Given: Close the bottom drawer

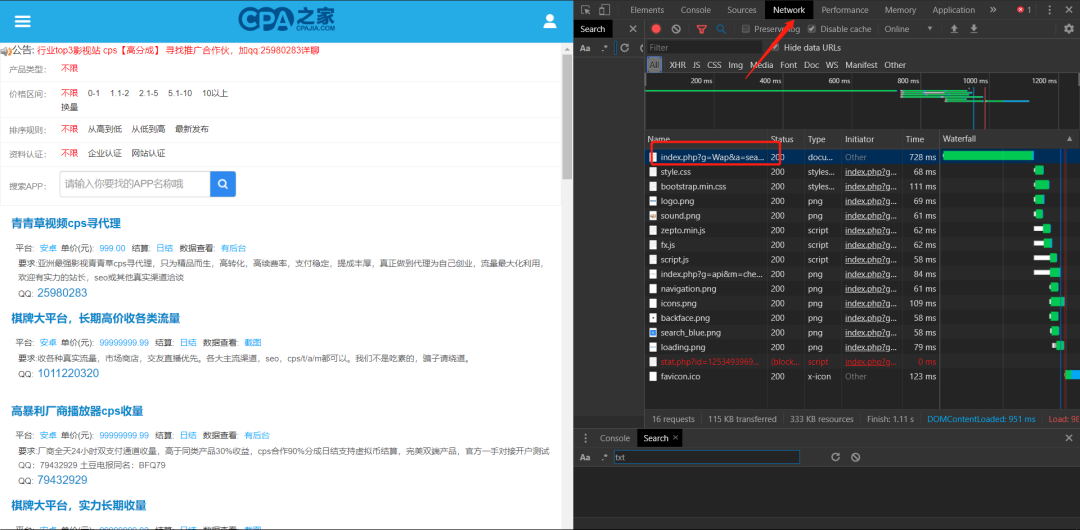Looking at the screenshot, I should 1069,438.
